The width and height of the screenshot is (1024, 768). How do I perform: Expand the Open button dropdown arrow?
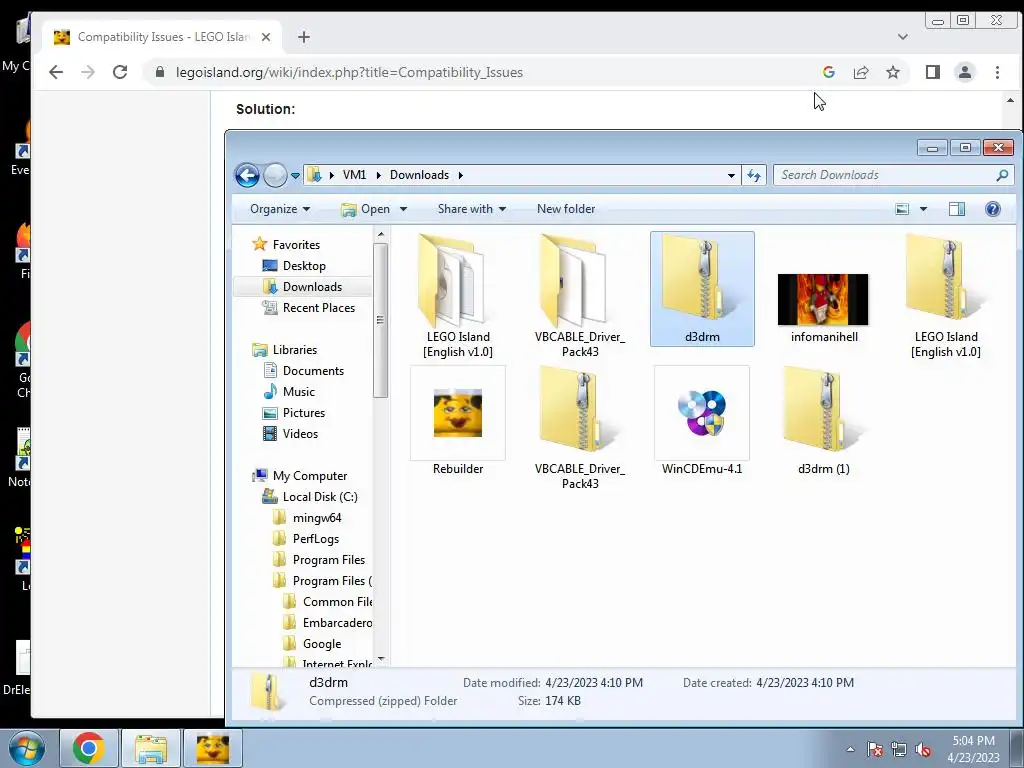(403, 209)
